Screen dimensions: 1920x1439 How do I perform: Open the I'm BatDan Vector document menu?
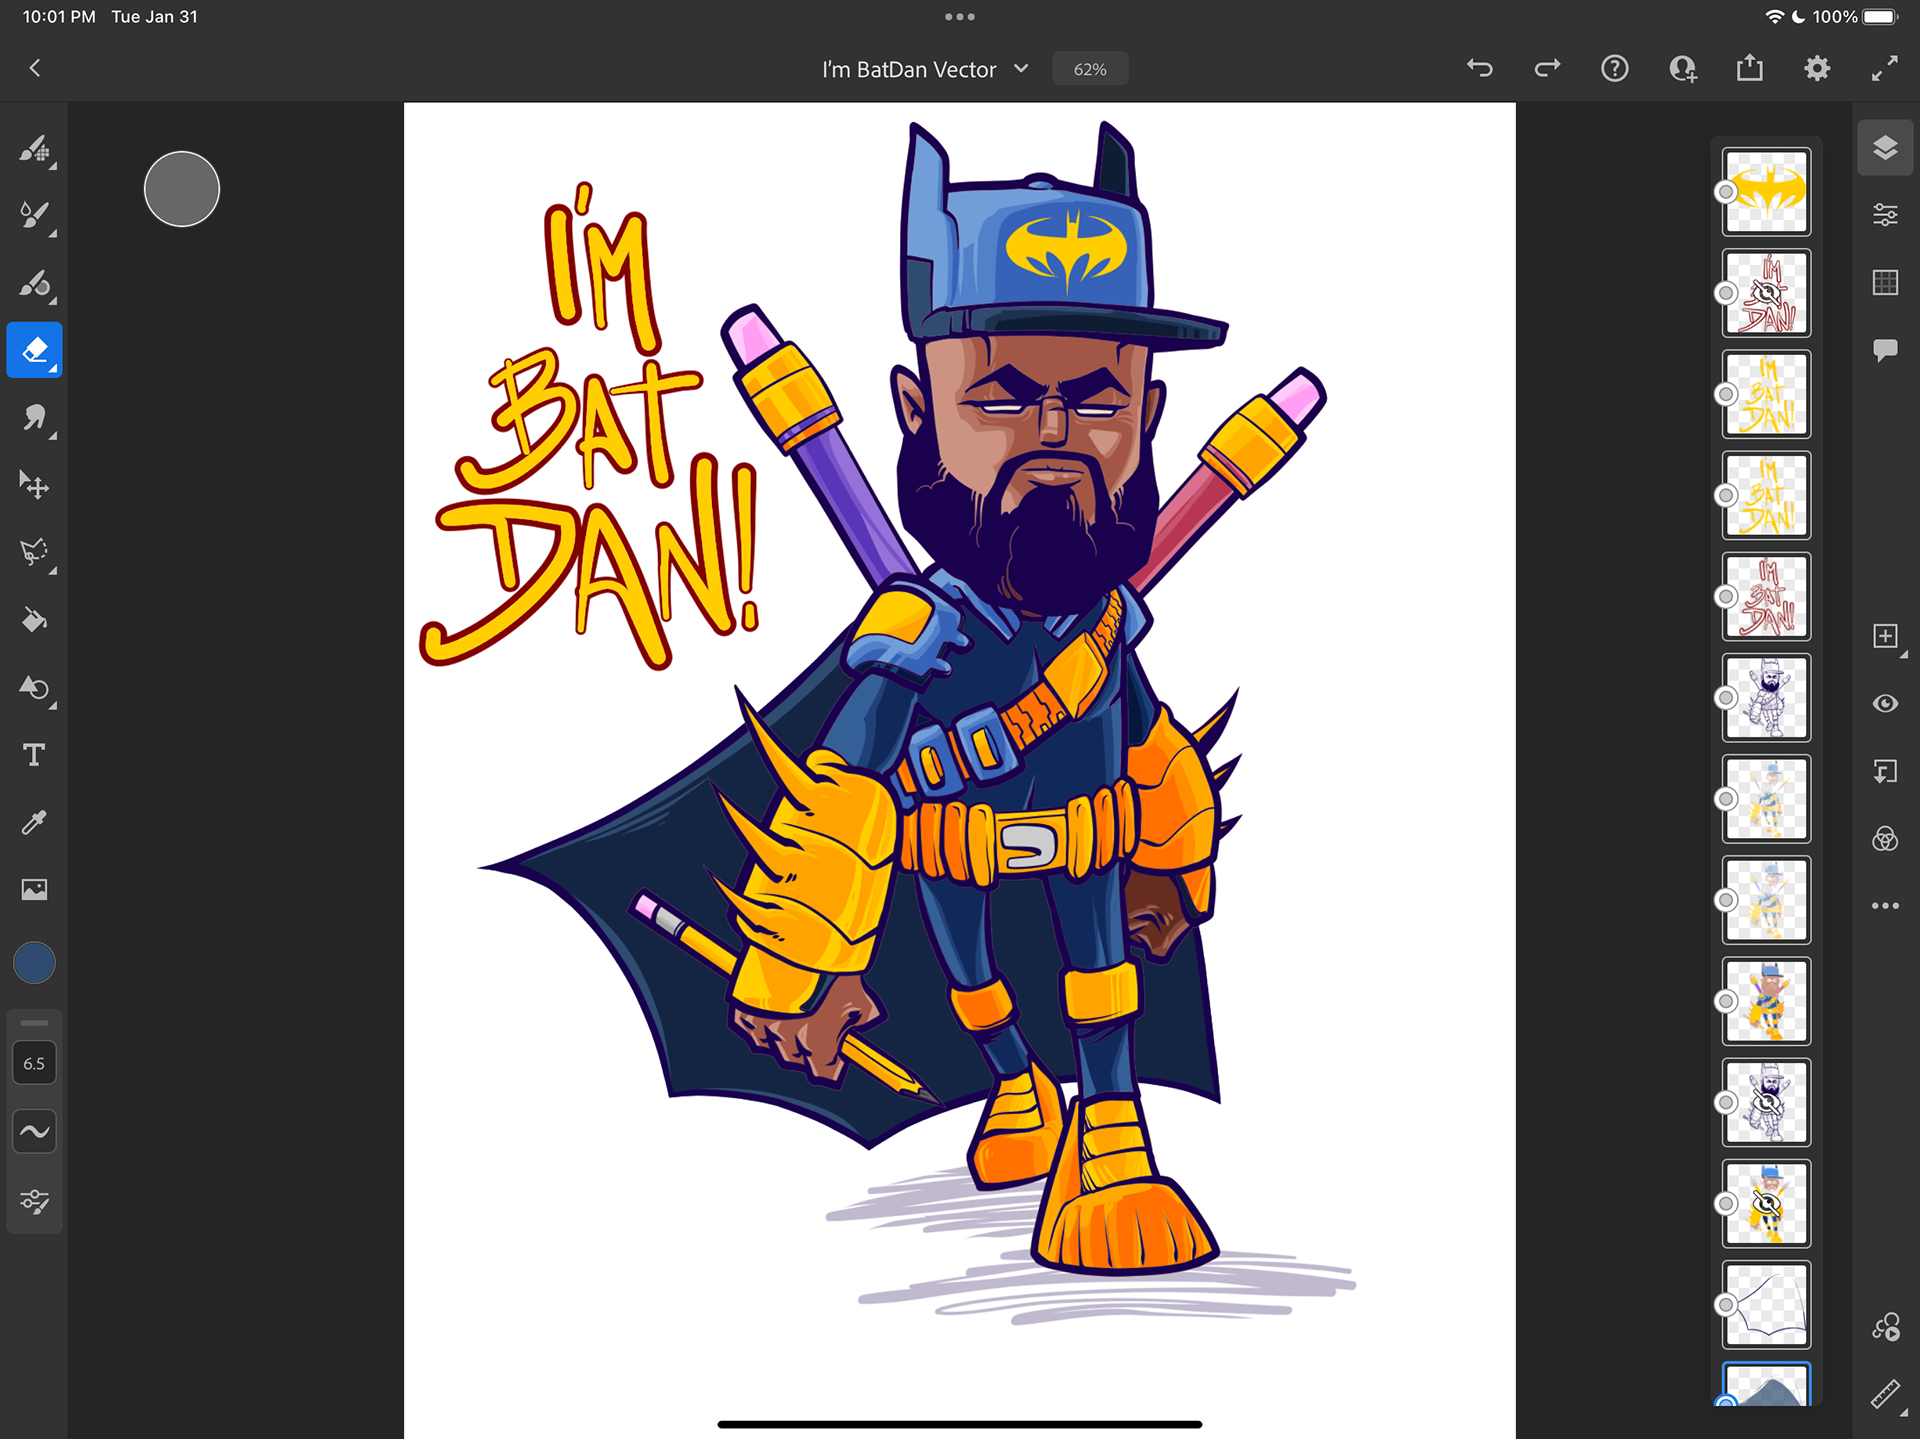click(x=909, y=69)
